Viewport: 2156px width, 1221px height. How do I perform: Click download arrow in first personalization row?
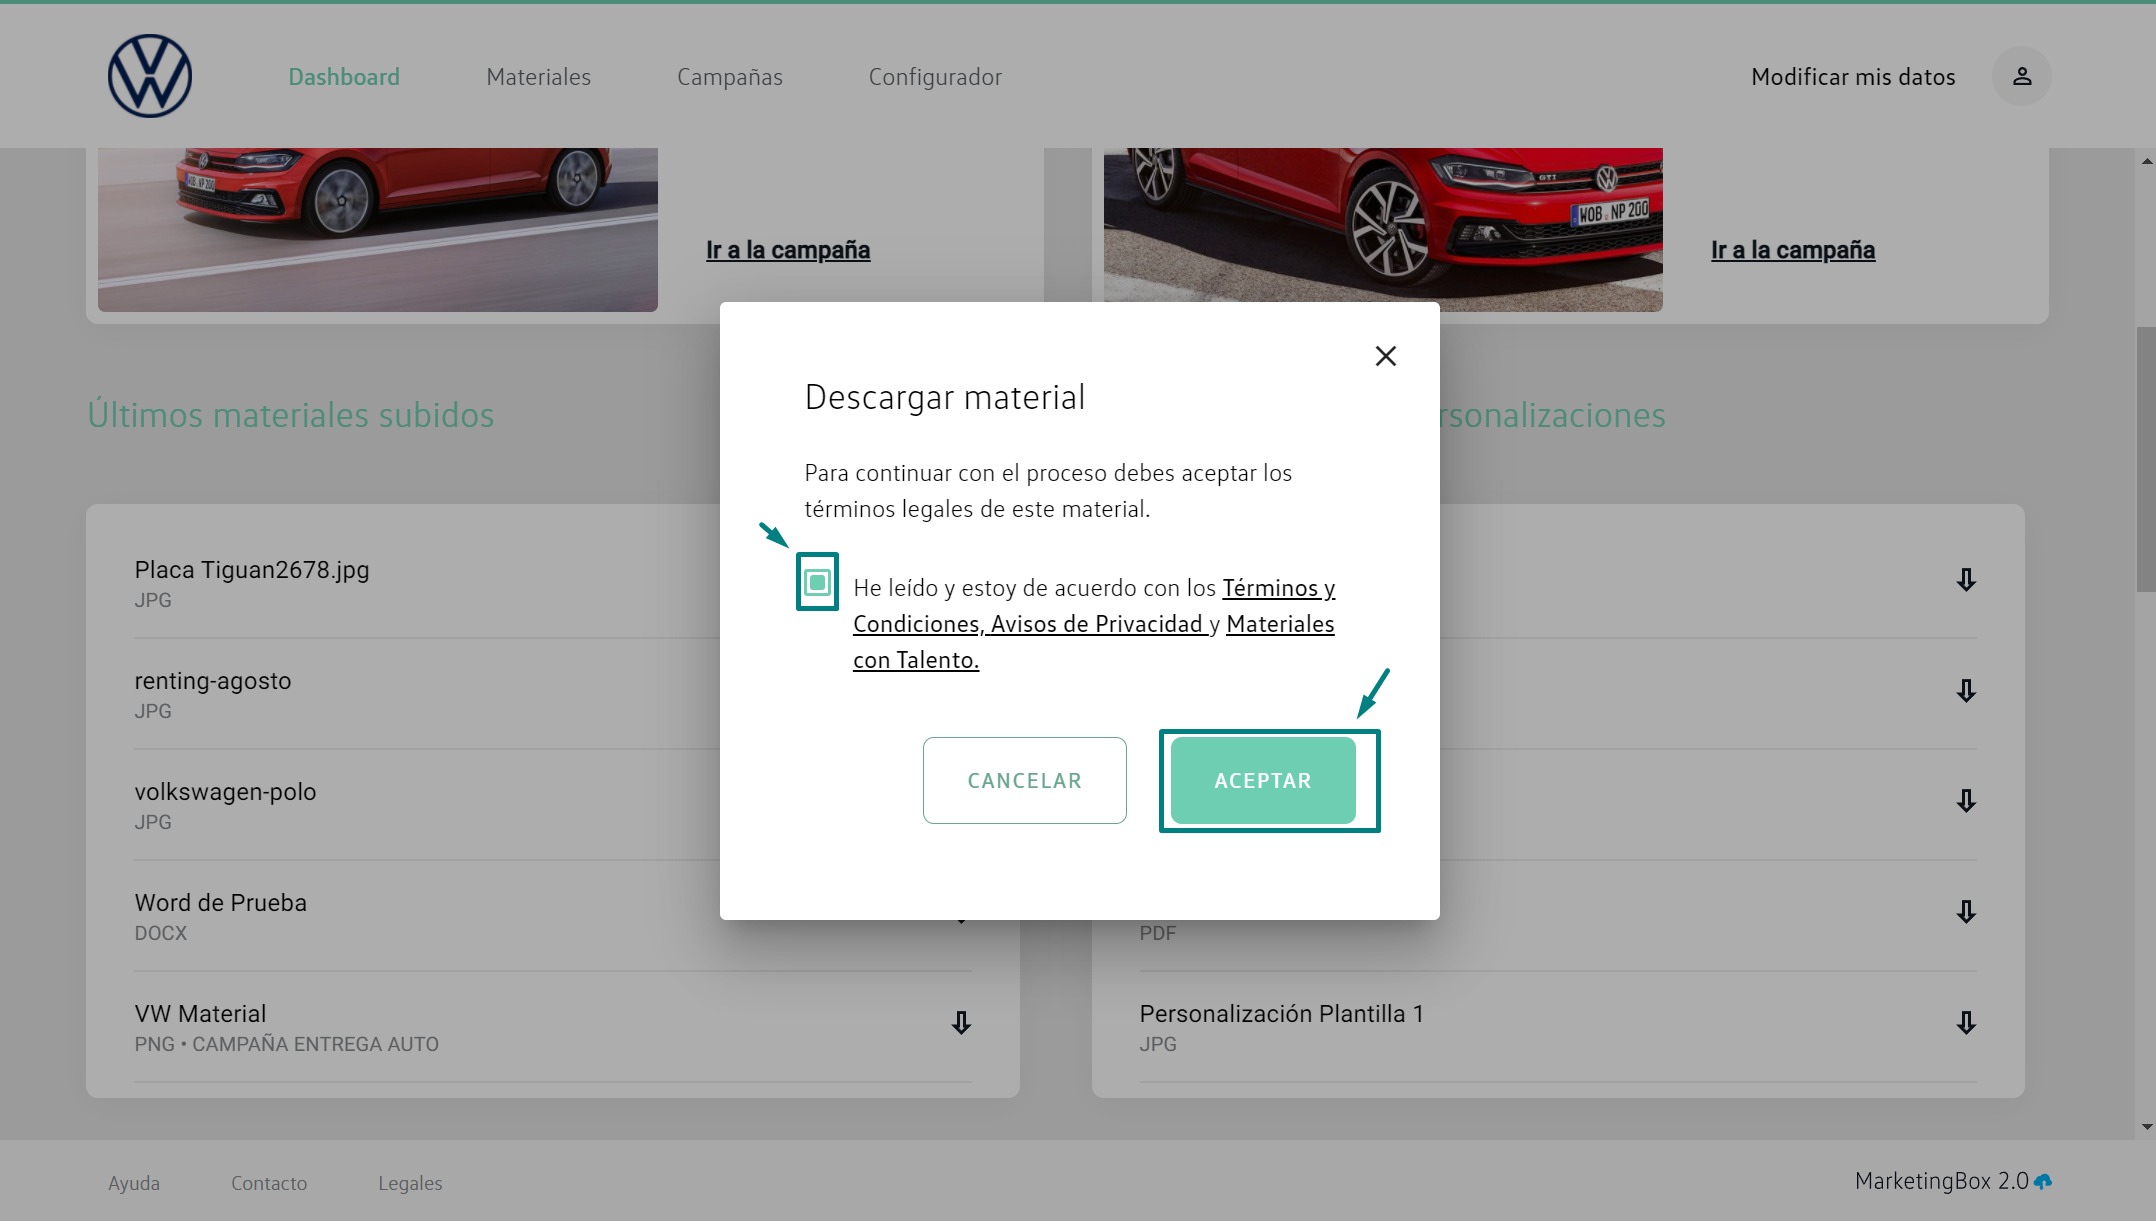(x=1965, y=580)
